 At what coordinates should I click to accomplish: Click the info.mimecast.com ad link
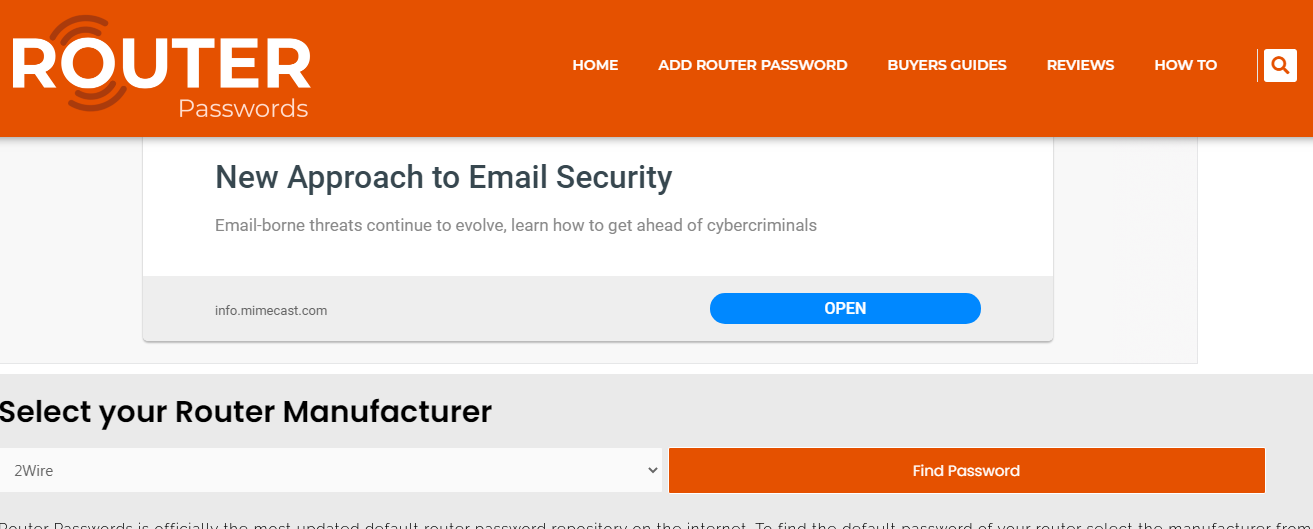(x=271, y=310)
